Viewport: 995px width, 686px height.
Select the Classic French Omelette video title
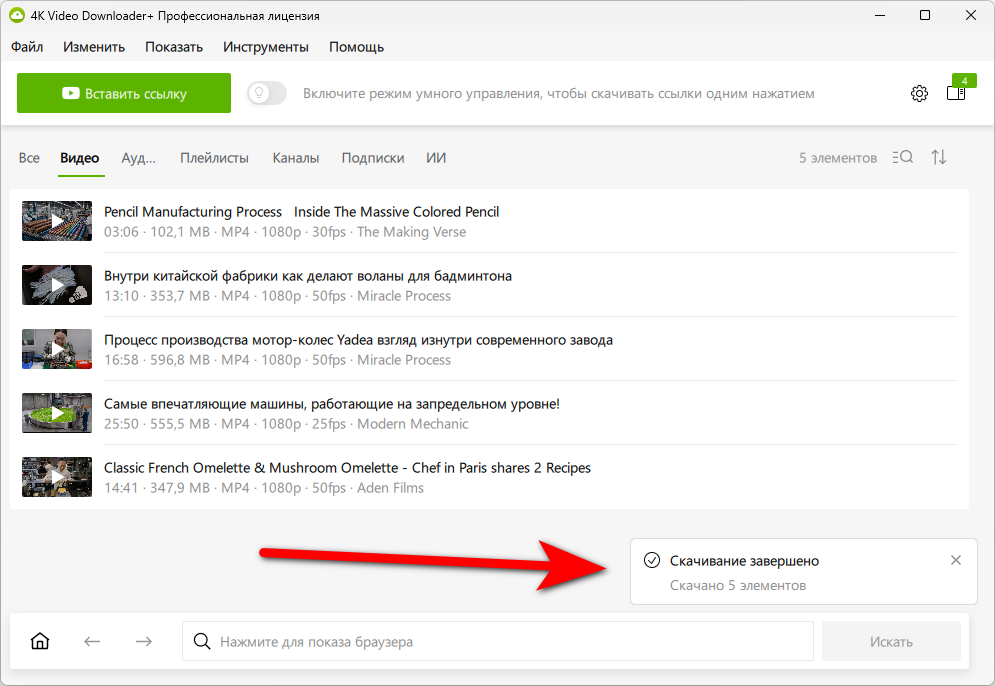pyautogui.click(x=347, y=468)
